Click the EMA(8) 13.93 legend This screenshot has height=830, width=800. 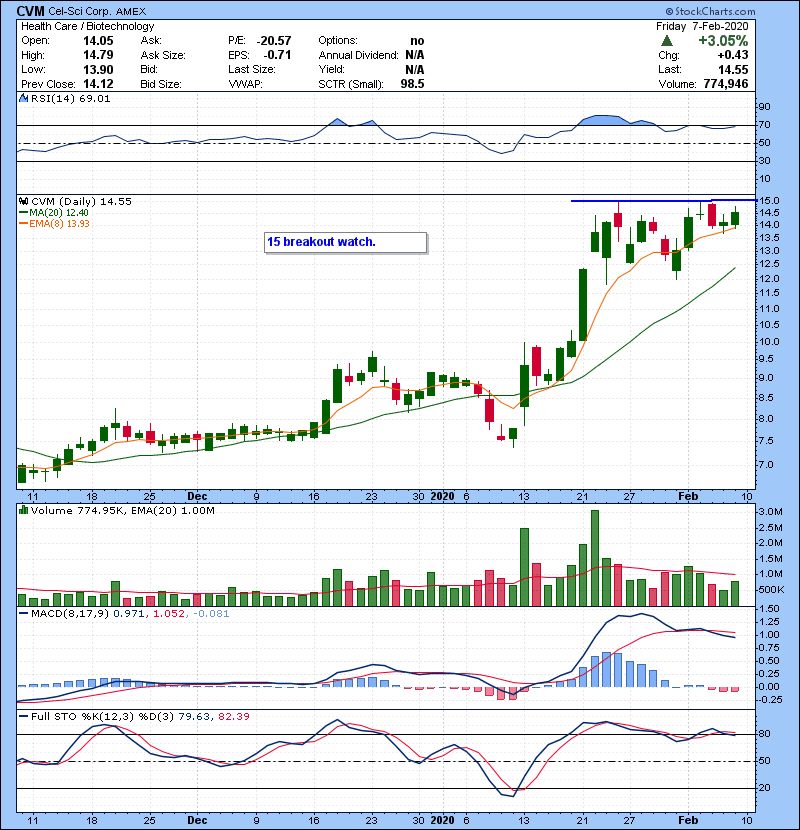(x=54, y=224)
